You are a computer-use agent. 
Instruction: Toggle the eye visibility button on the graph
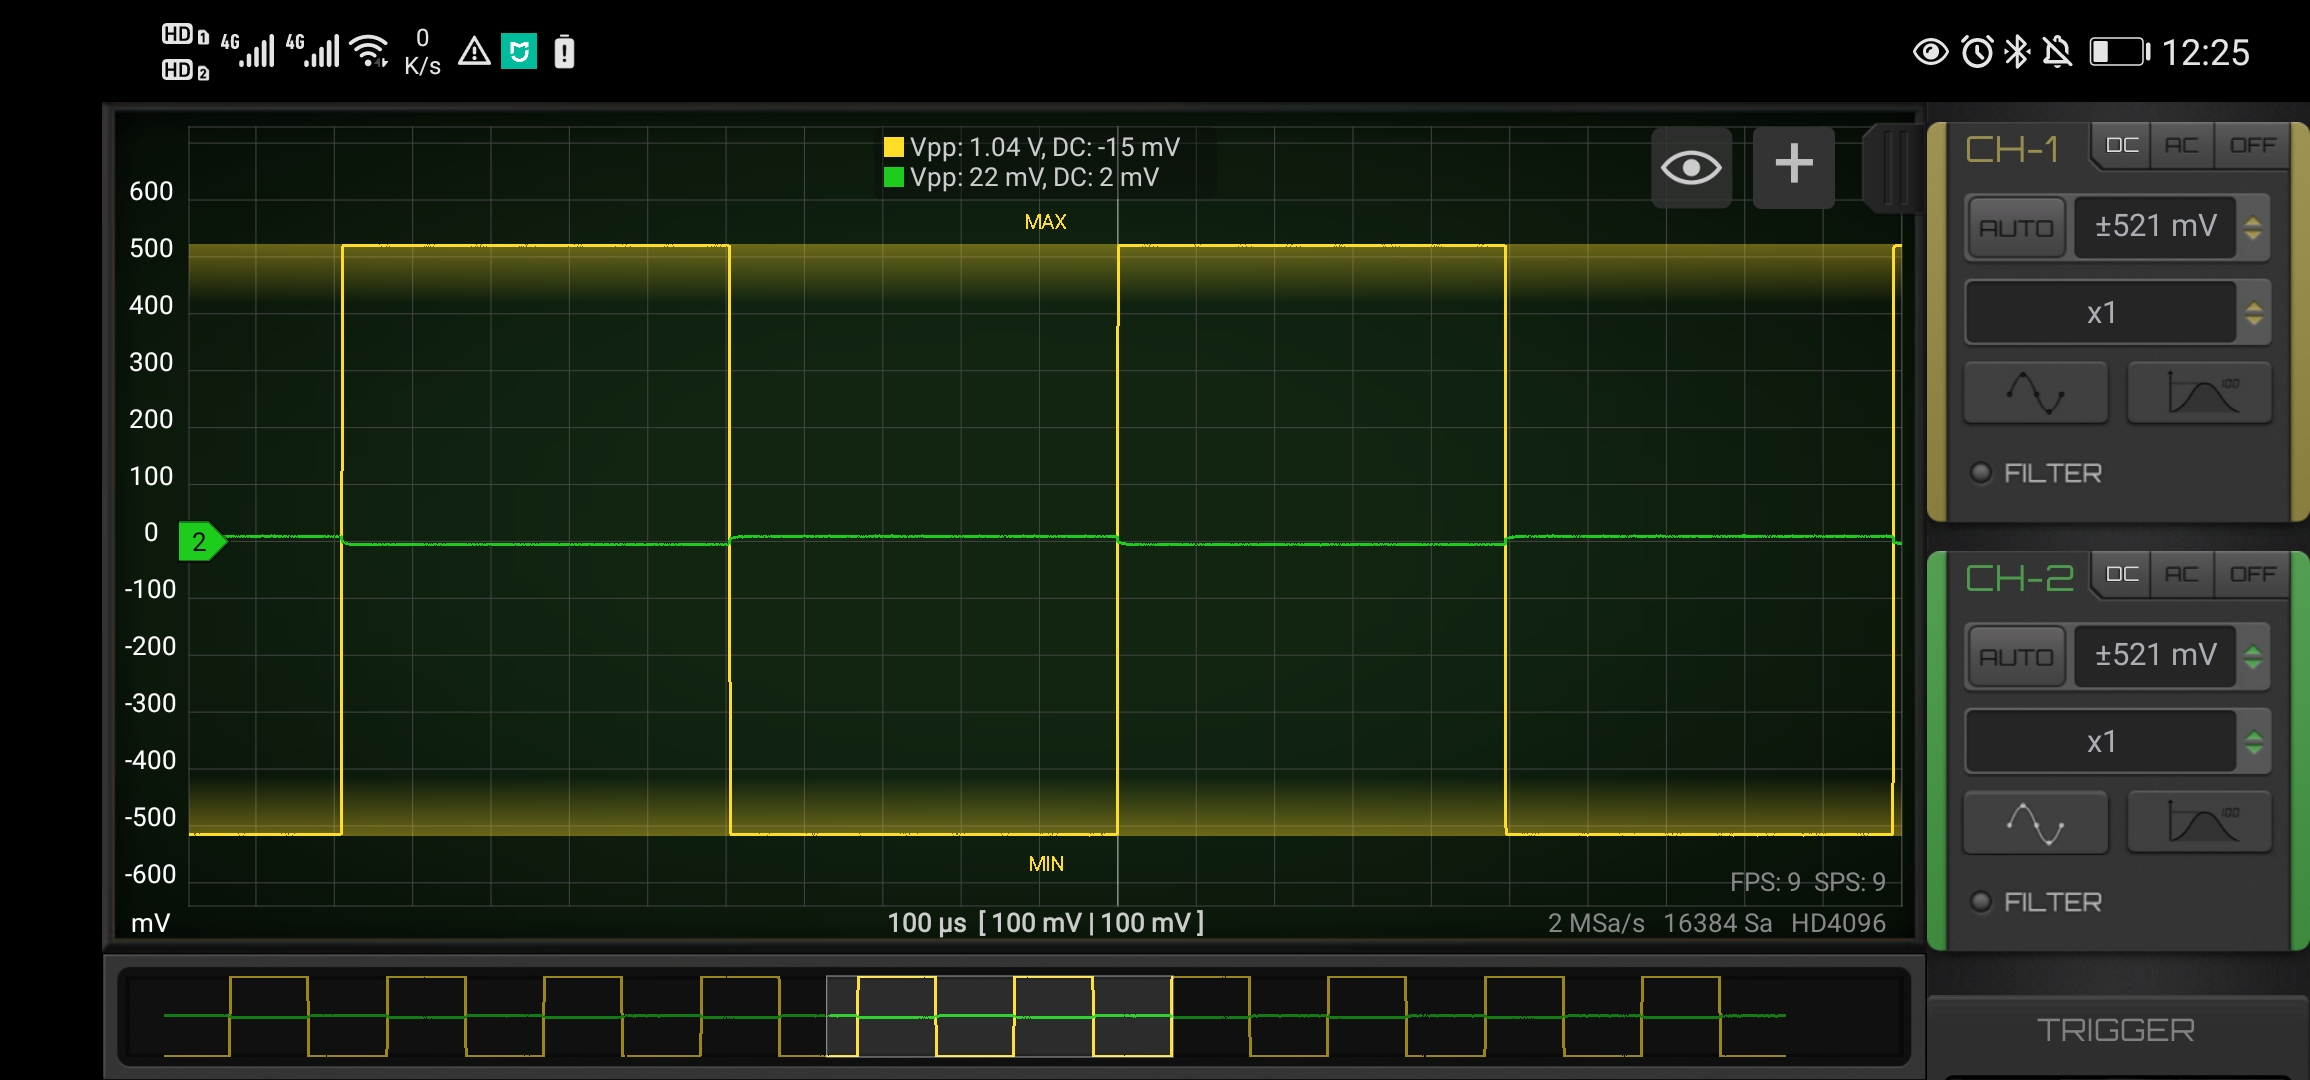click(x=1691, y=167)
